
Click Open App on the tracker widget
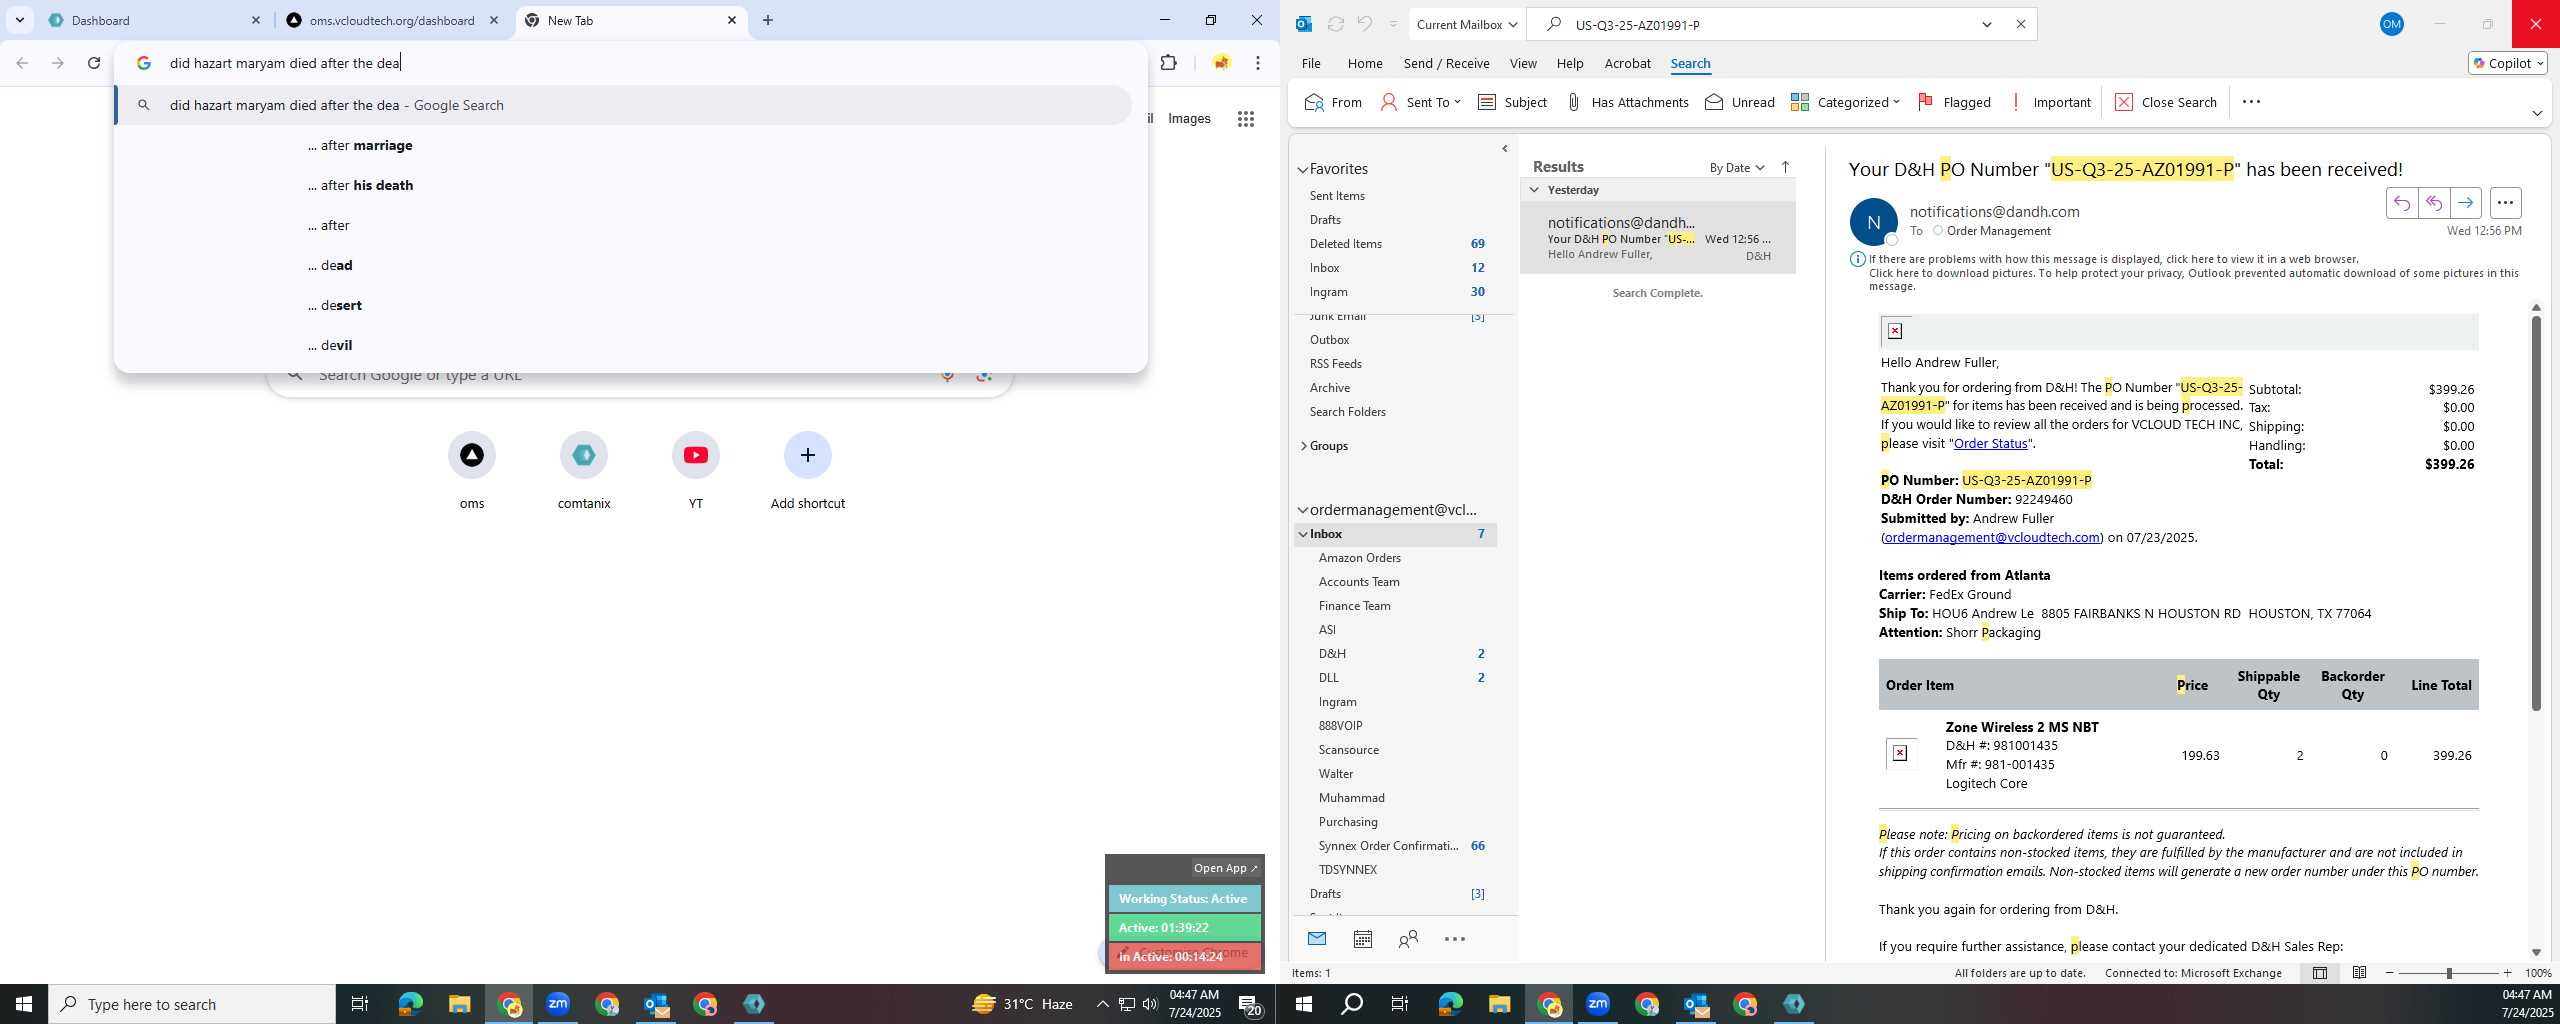(x=1225, y=868)
